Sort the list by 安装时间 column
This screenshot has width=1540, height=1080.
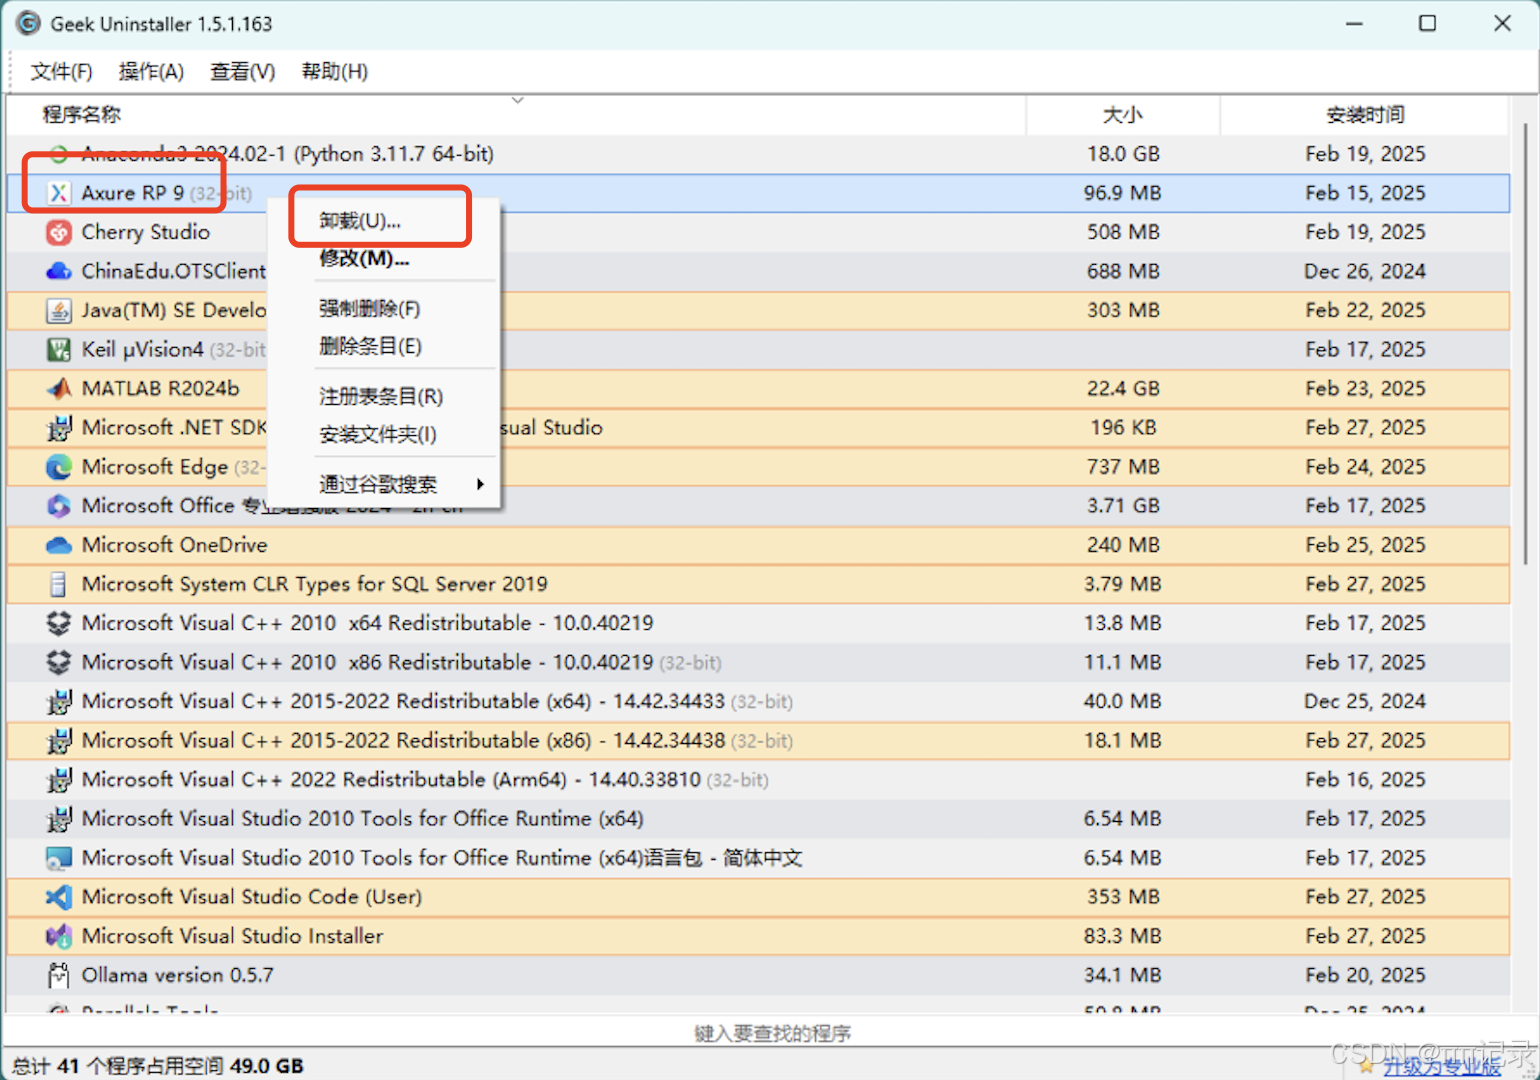pos(1365,115)
